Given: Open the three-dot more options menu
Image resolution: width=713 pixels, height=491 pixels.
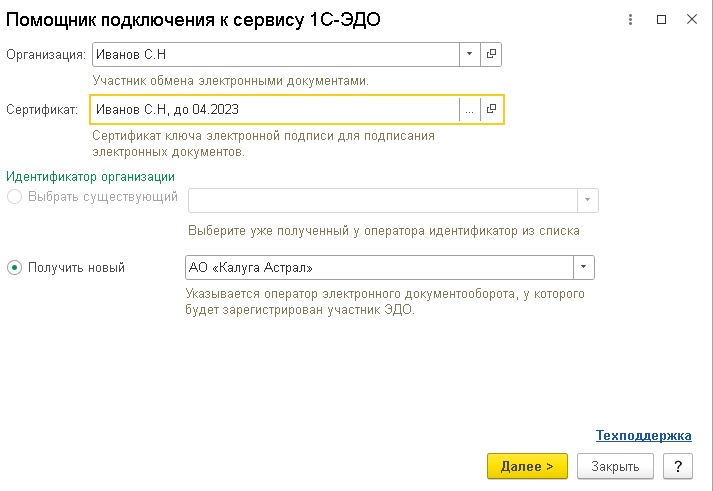Looking at the screenshot, I should [630, 20].
